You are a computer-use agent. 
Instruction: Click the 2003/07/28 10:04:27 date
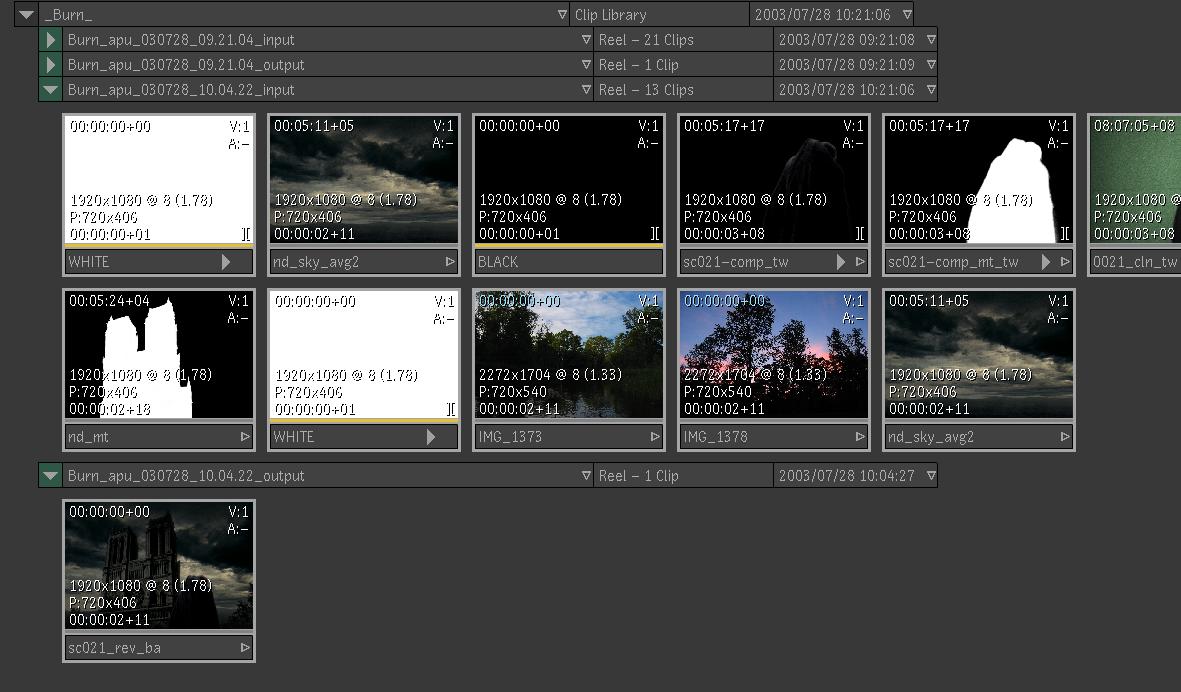[847, 477]
